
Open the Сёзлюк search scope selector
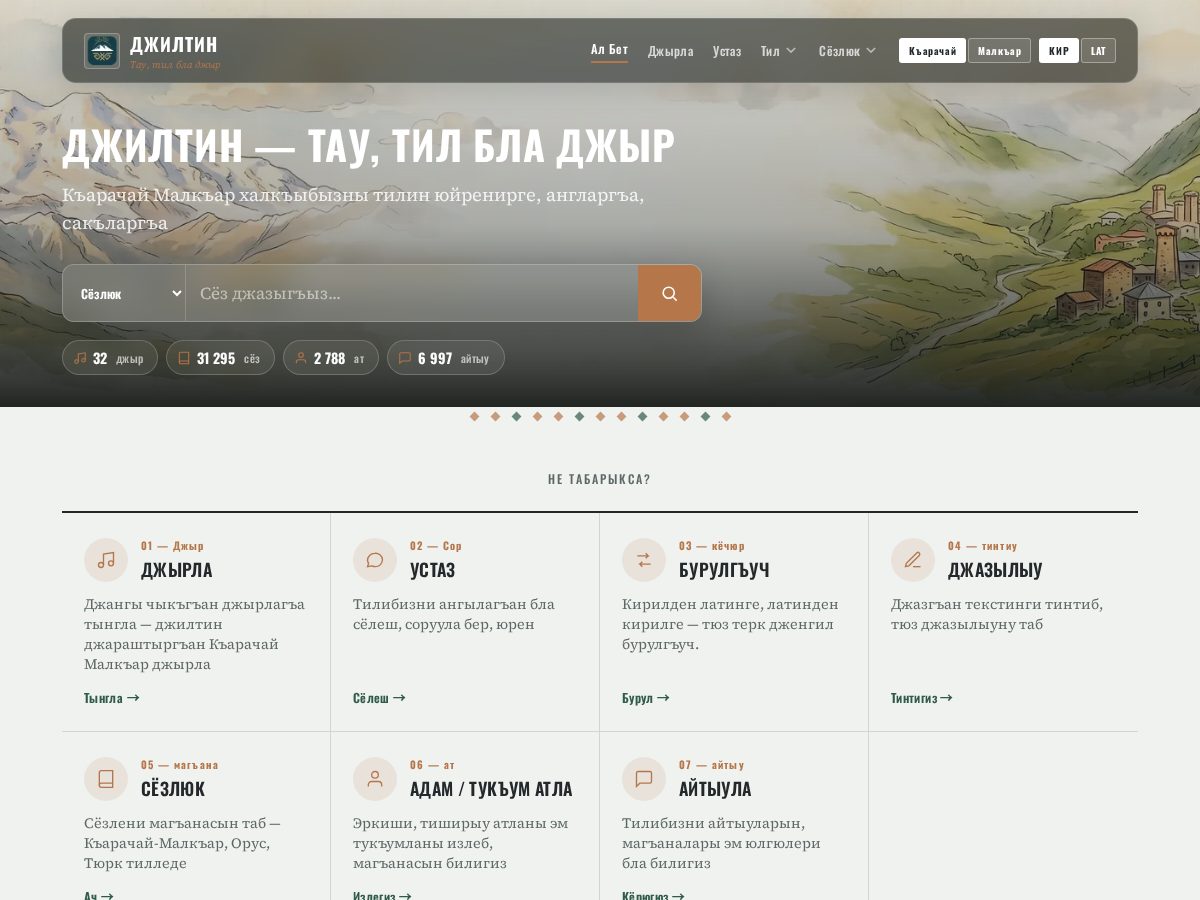(124, 293)
